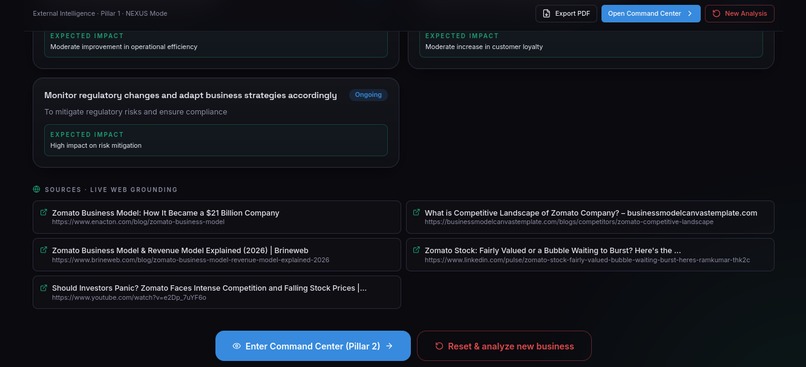Open Command Center from top bar

[651, 14]
